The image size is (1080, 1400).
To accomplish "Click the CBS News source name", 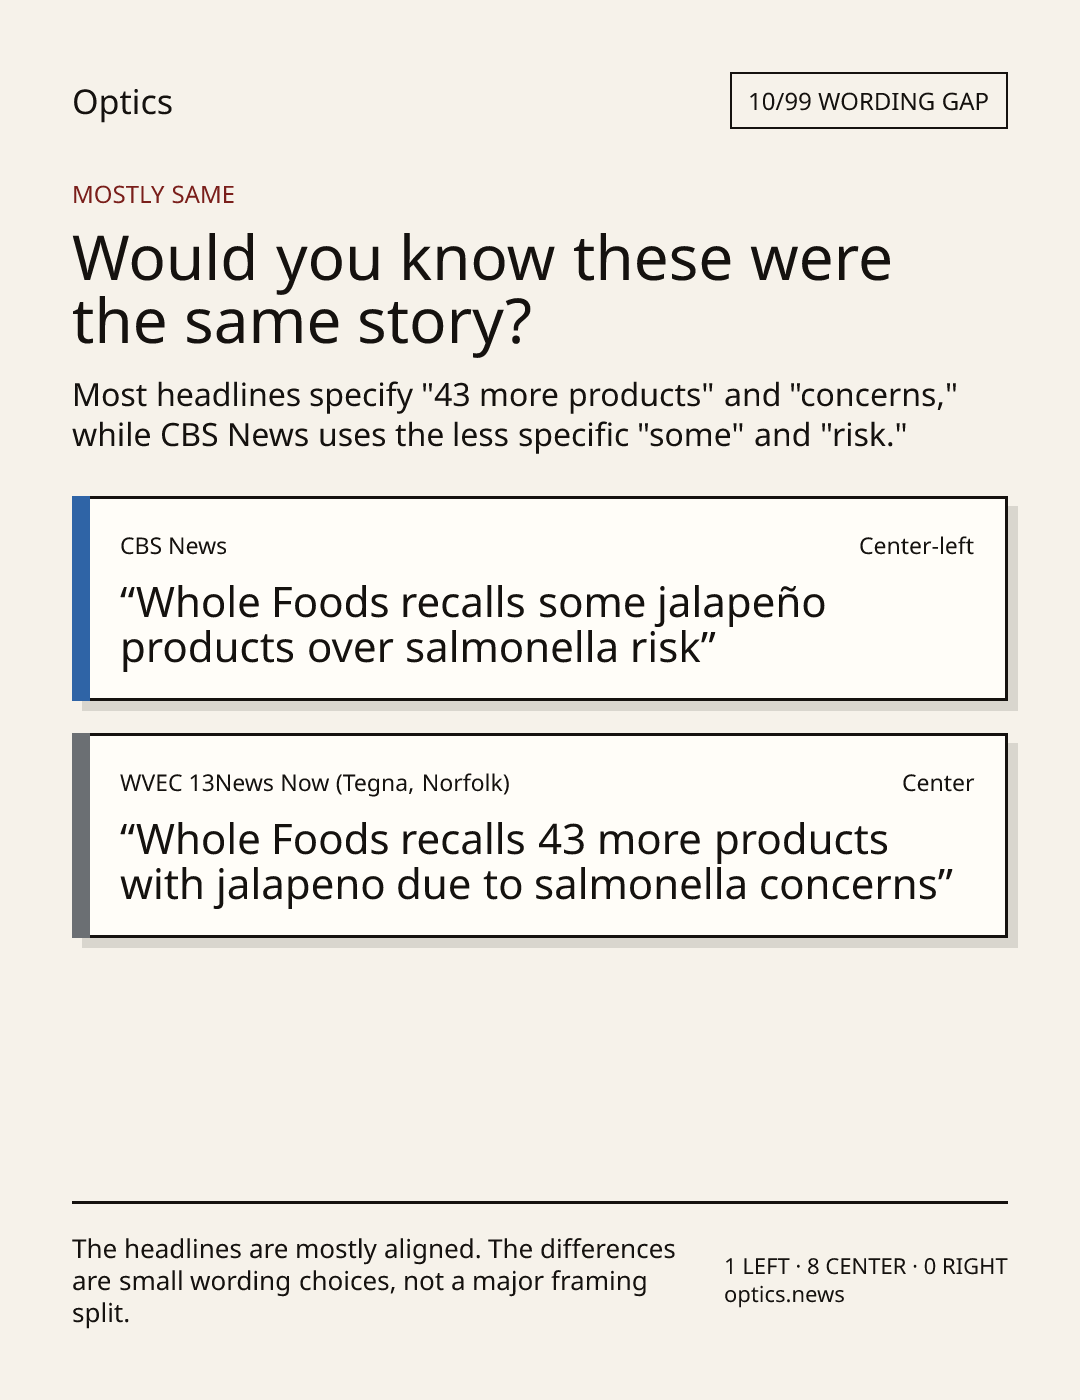I will point(173,546).
